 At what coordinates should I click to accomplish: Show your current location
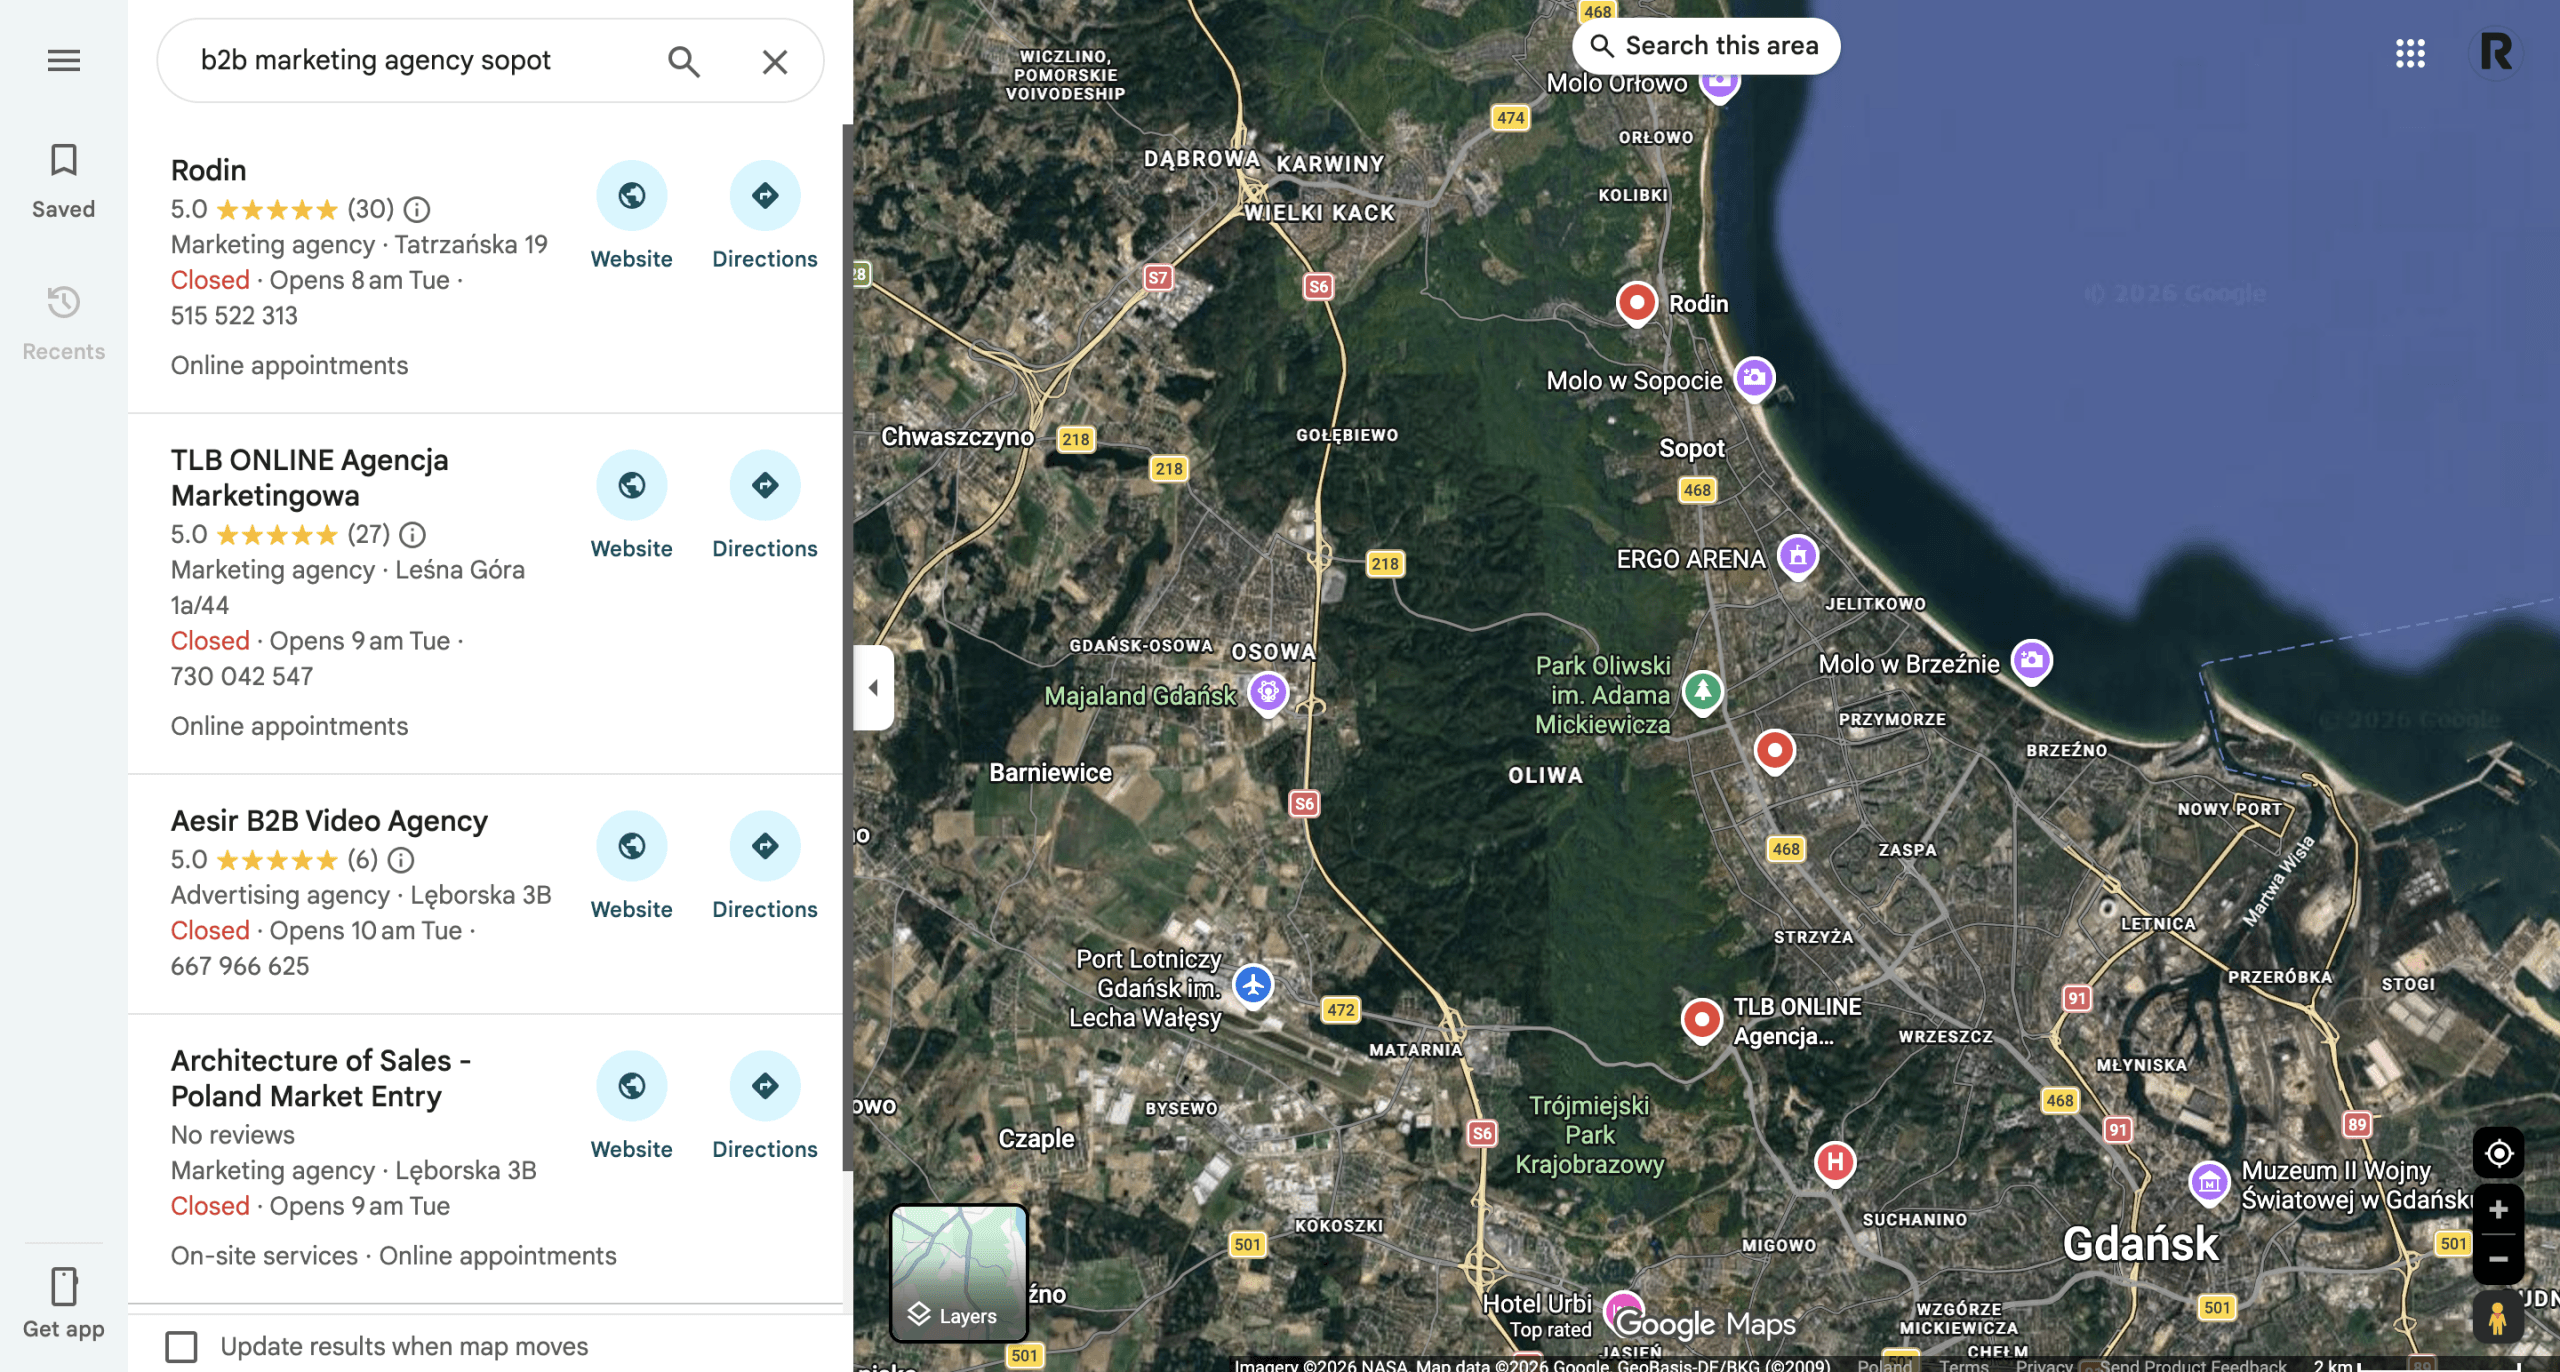tap(2497, 1153)
